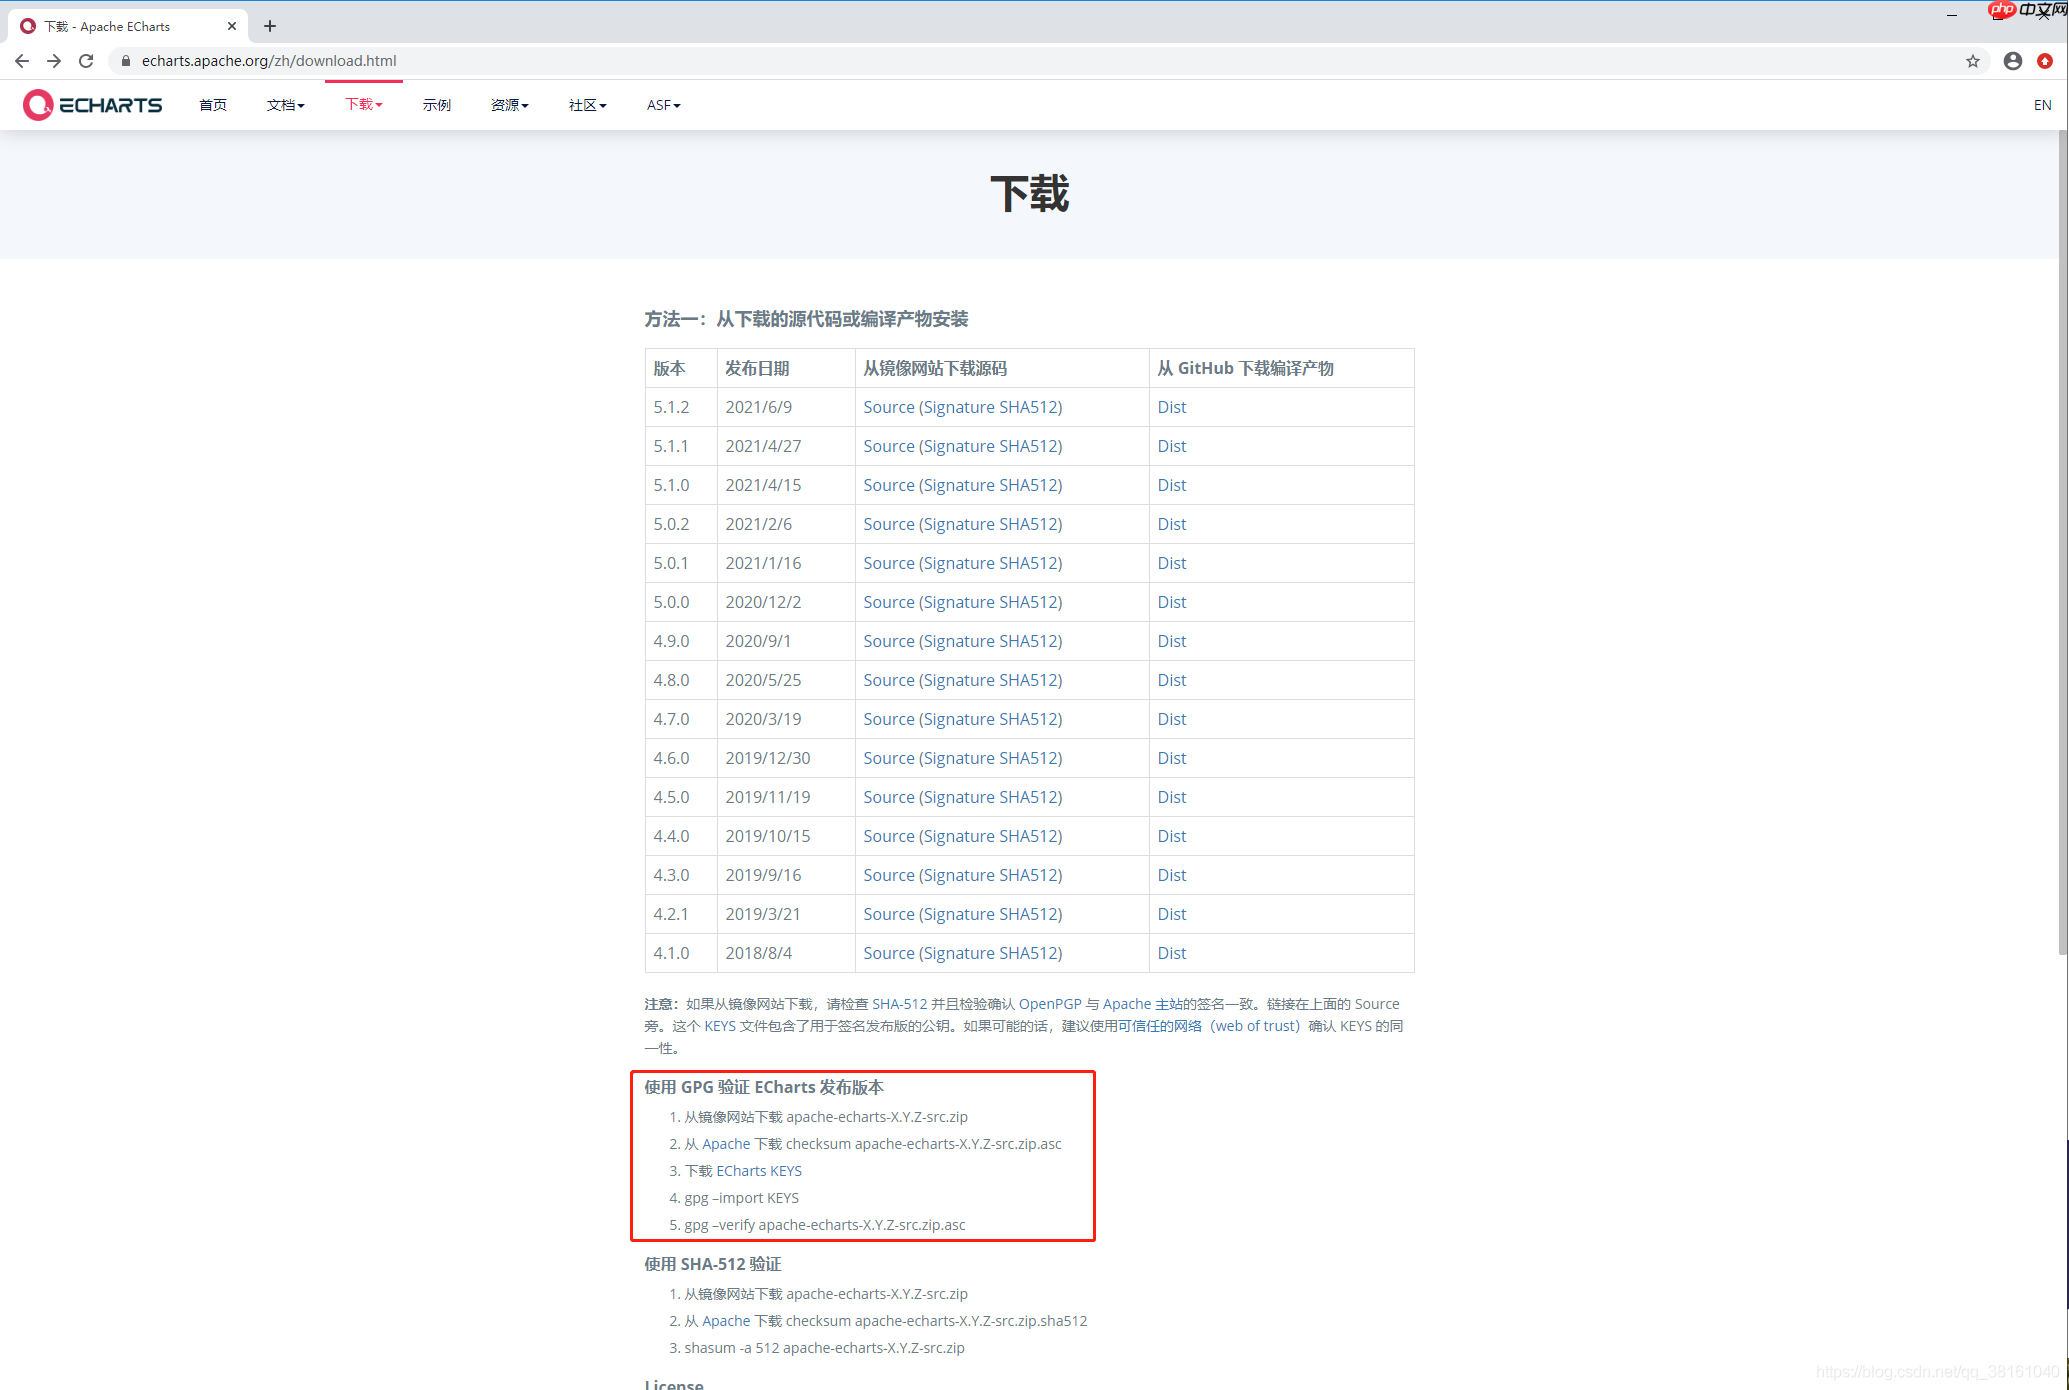The image size is (2069, 1390).
Task: Open Dist link for version 5.0.1
Action: [1172, 563]
